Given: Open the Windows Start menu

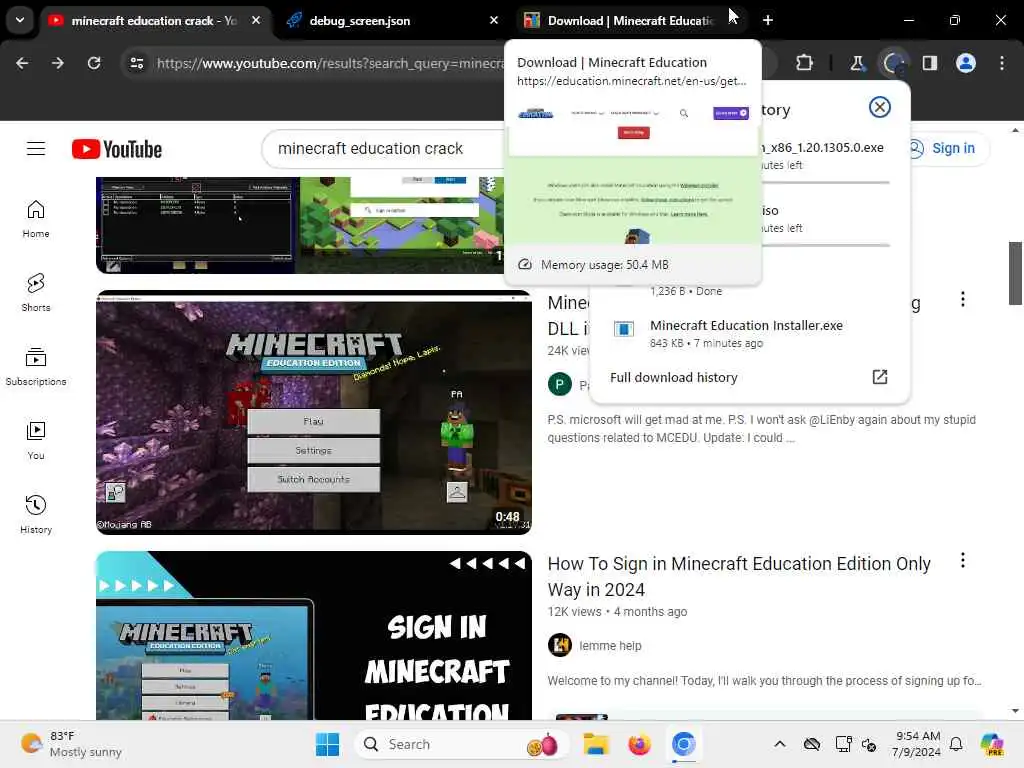Looking at the screenshot, I should 327,744.
